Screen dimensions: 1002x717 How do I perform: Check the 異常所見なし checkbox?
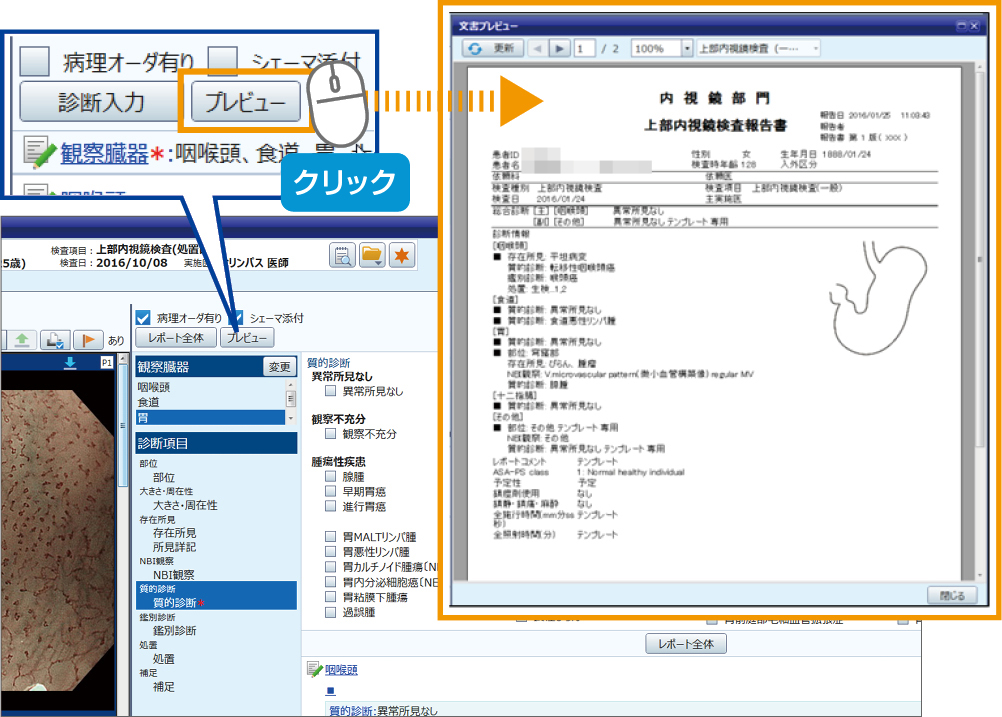pos(331,391)
